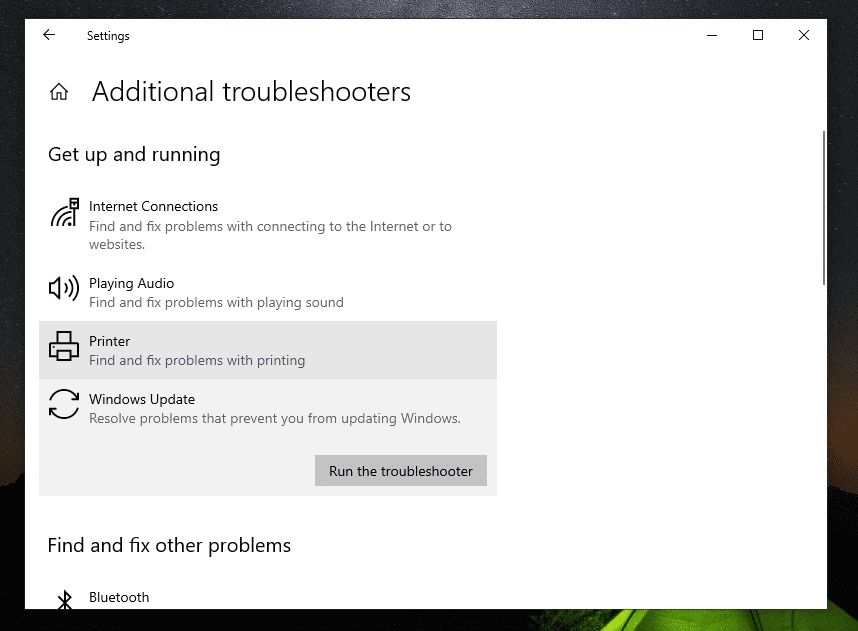The image size is (858, 631).
Task: Go to Settings home via house icon
Action: click(x=59, y=93)
